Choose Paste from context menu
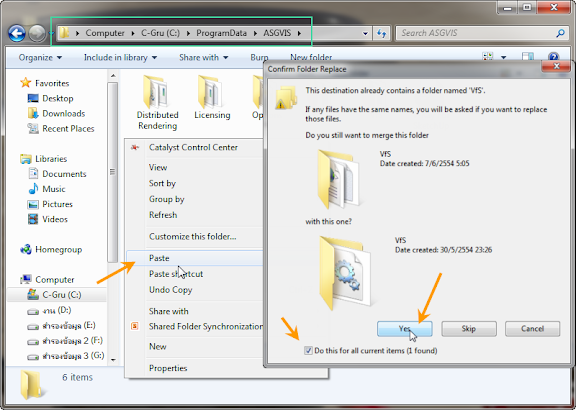The image size is (576, 410). 159,258
